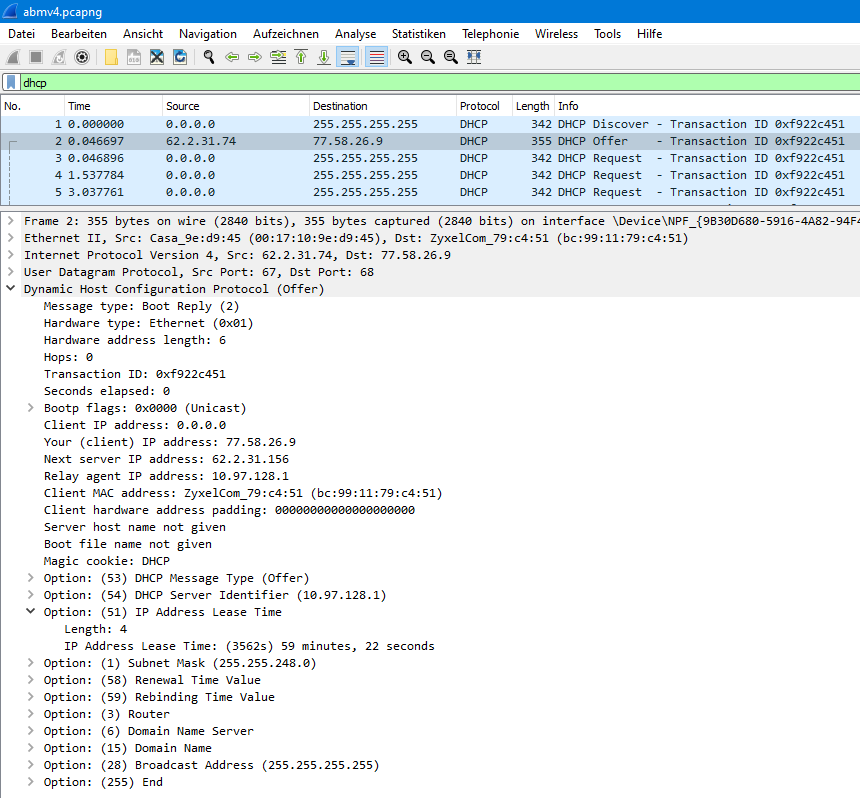Viewport: 860px width, 798px height.
Task: Open the Analyse menu
Action: [x=355, y=34]
